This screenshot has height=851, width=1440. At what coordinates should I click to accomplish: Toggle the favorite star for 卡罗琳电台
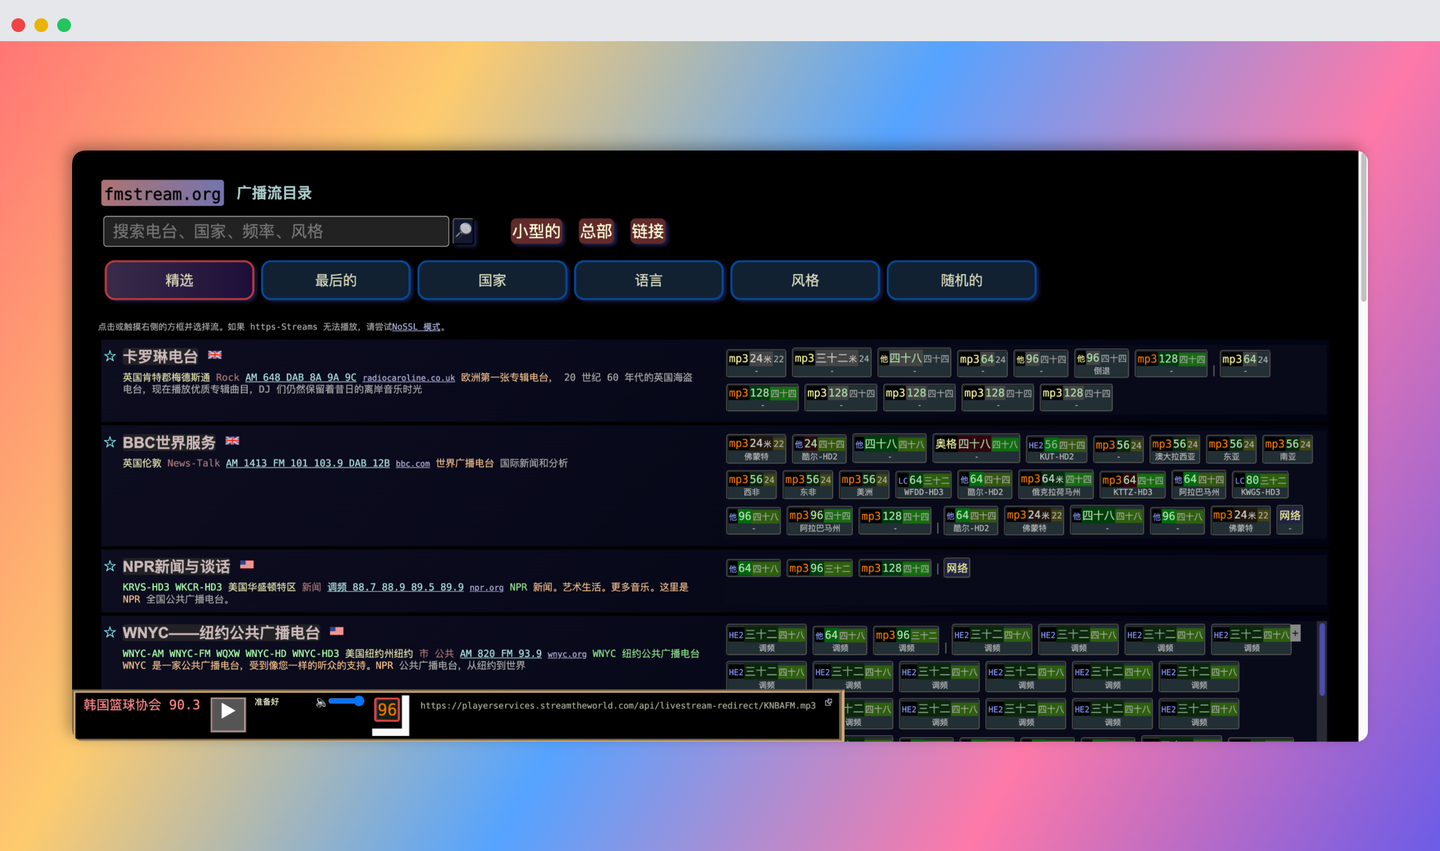[110, 355]
